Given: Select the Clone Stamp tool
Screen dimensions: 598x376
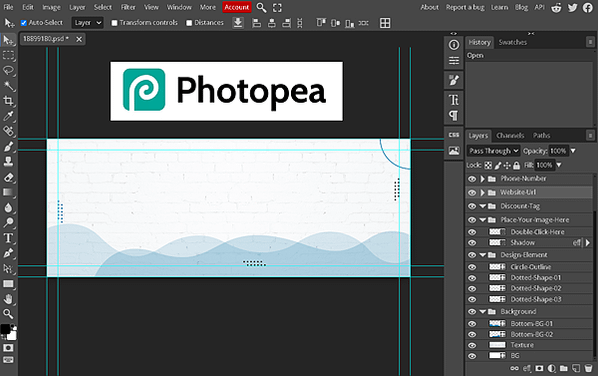Looking at the screenshot, I should pyautogui.click(x=8, y=162).
